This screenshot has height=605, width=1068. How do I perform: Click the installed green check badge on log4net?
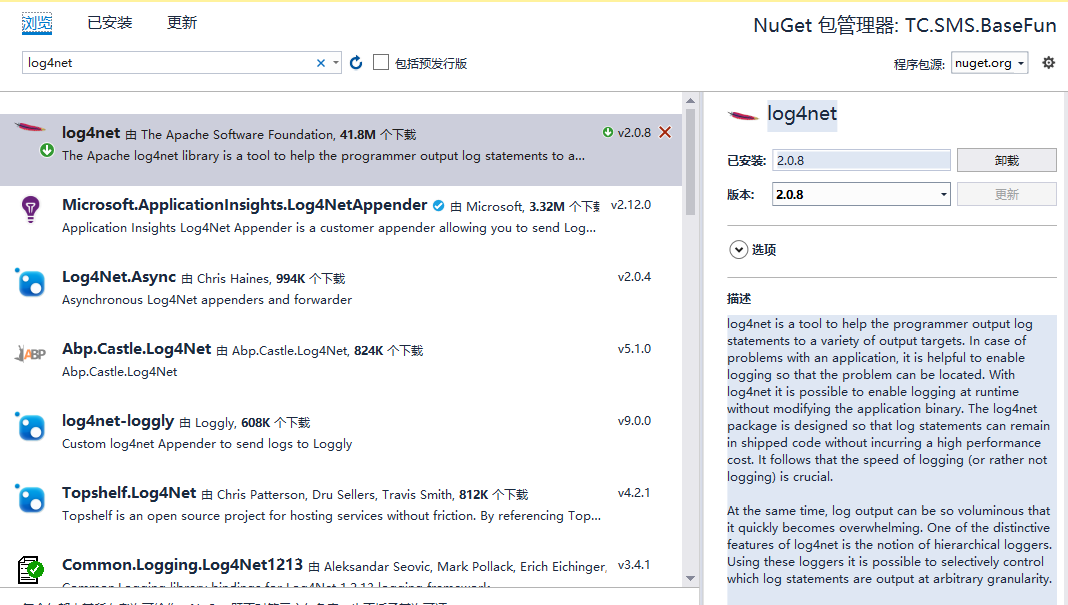pyautogui.click(x=47, y=150)
